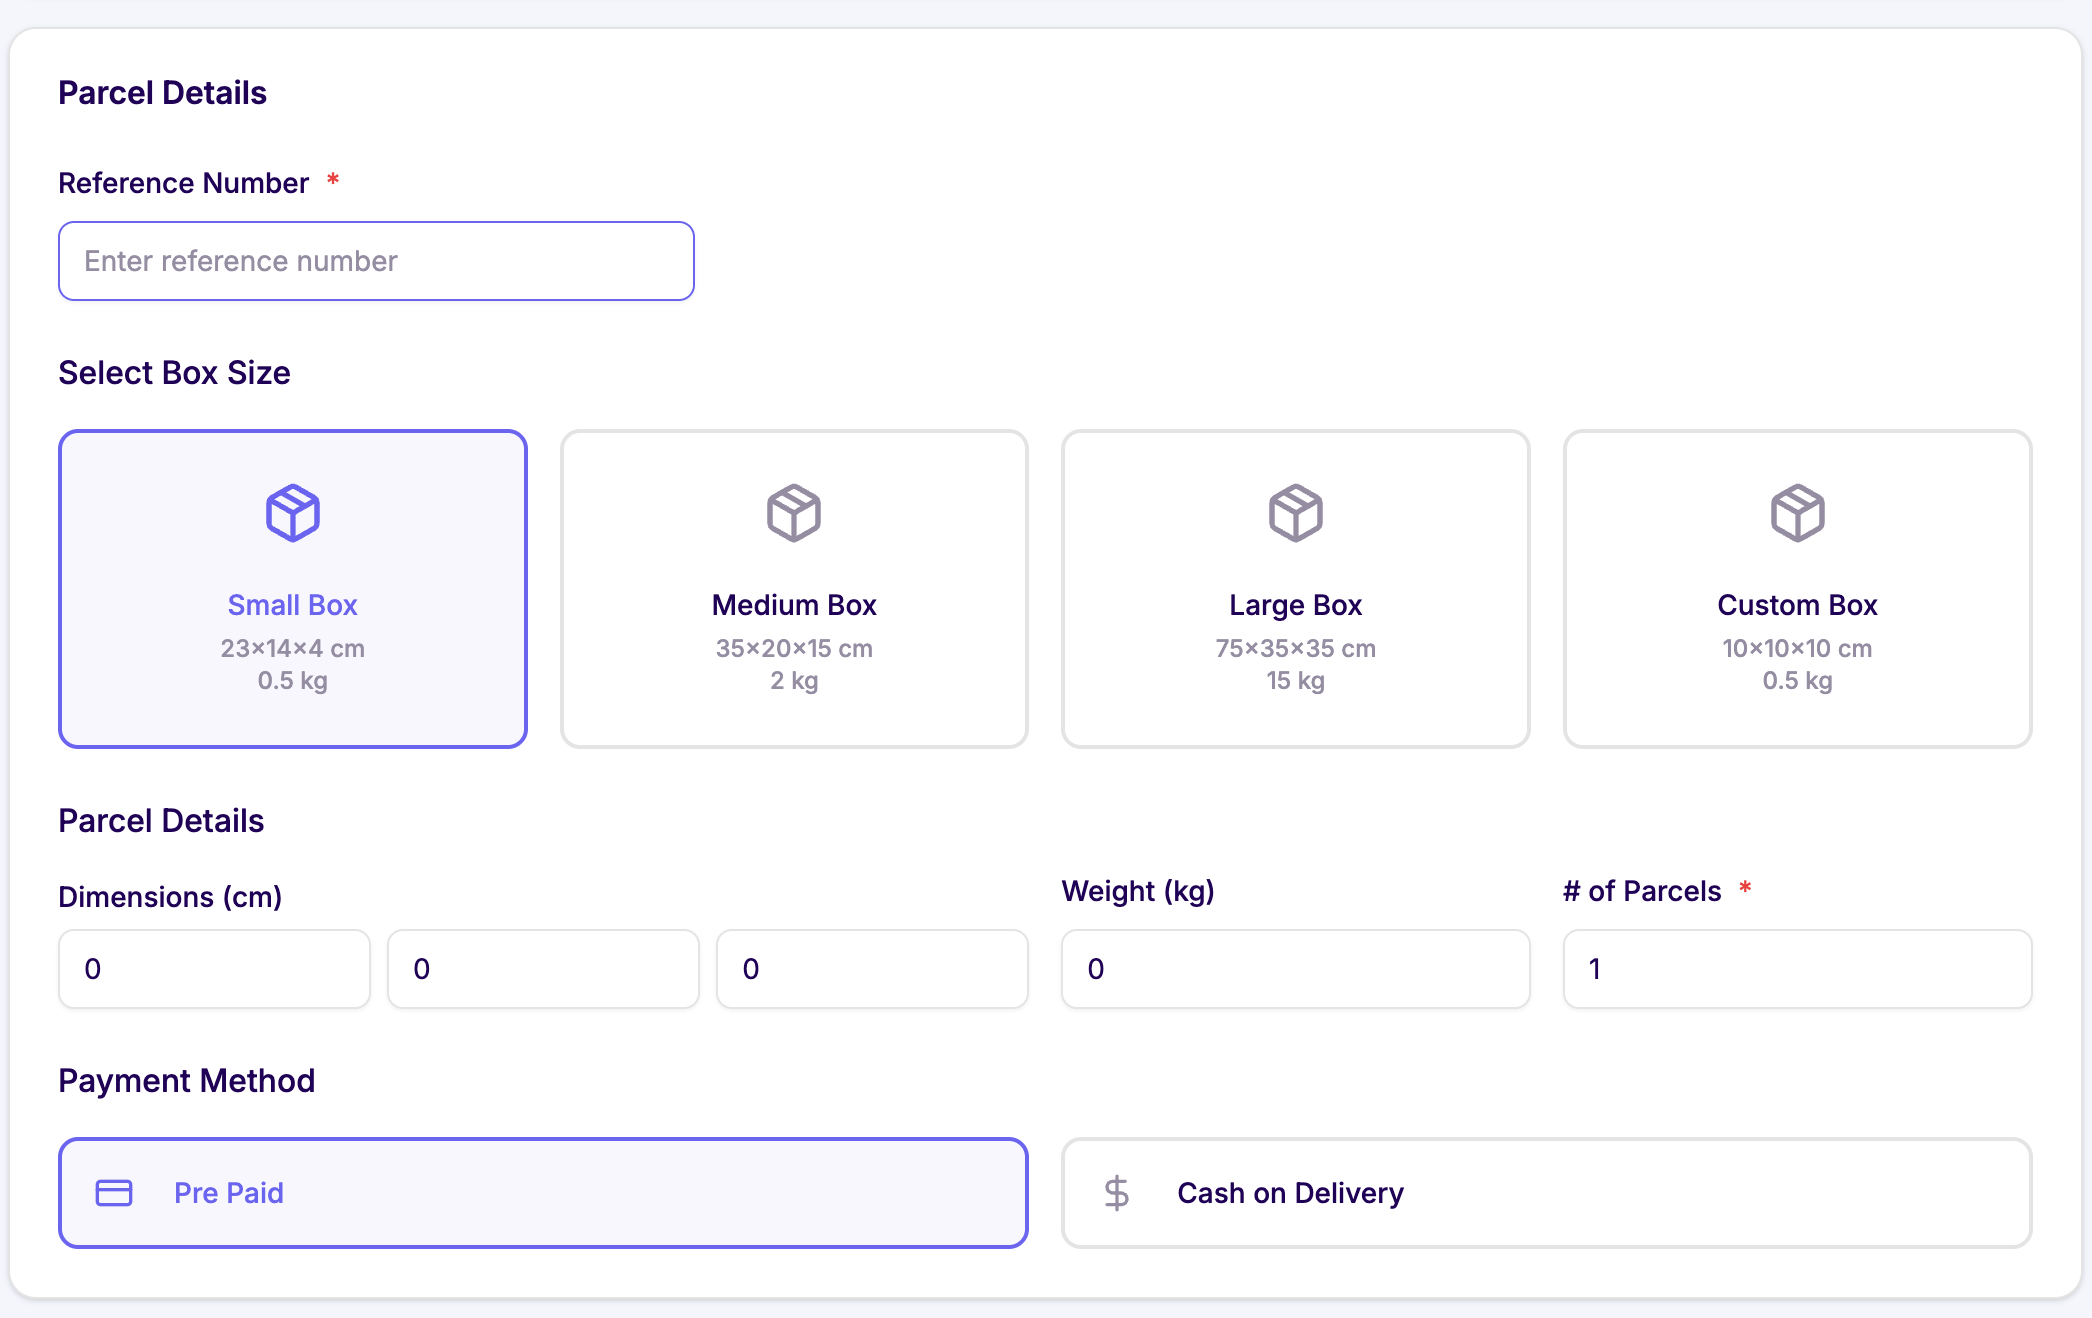Click the Small Box label text
The height and width of the screenshot is (1318, 2092).
coord(292,605)
